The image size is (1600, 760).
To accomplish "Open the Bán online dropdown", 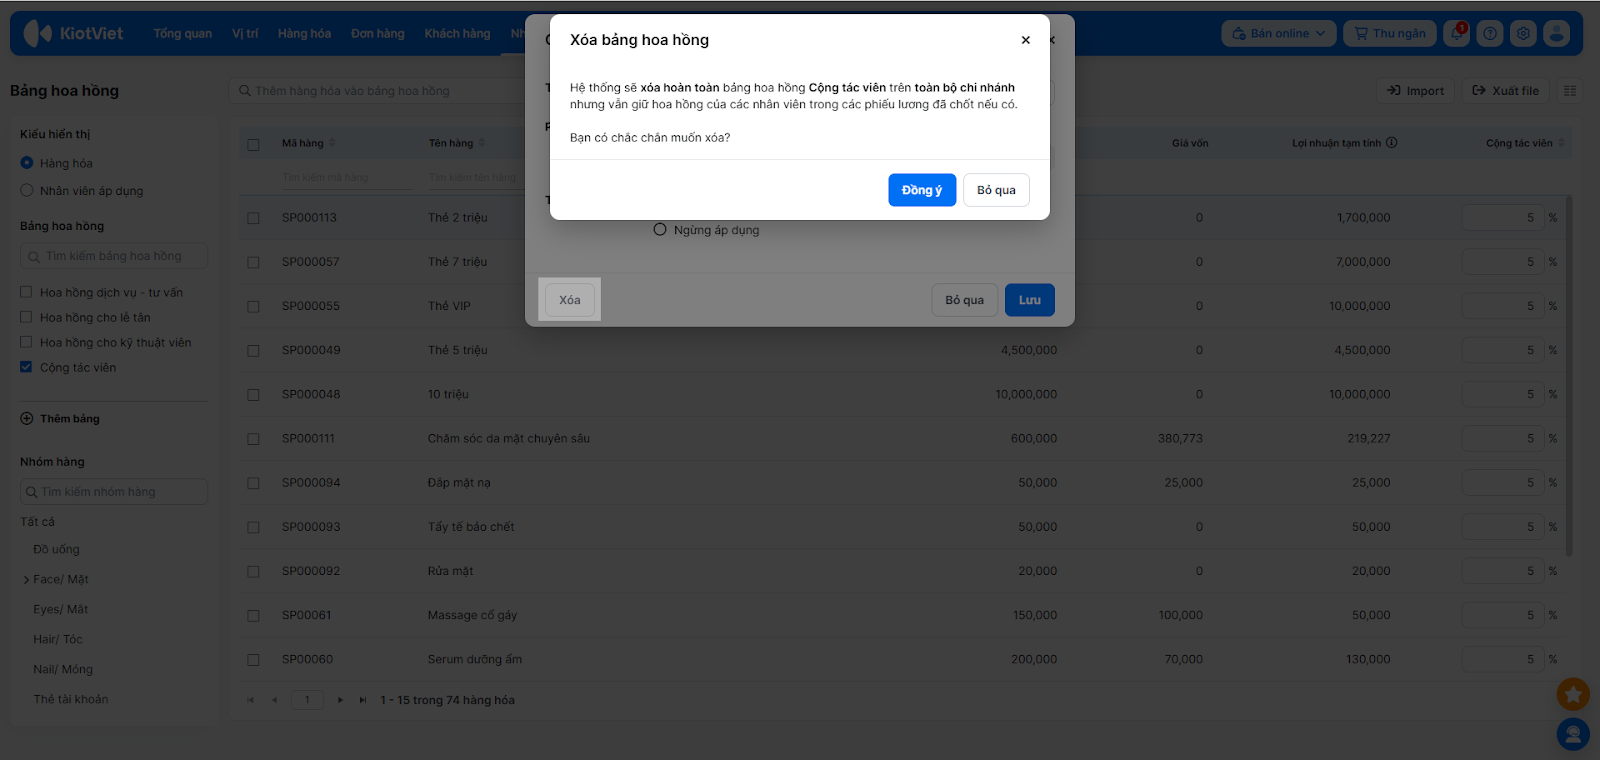I will [x=1278, y=34].
